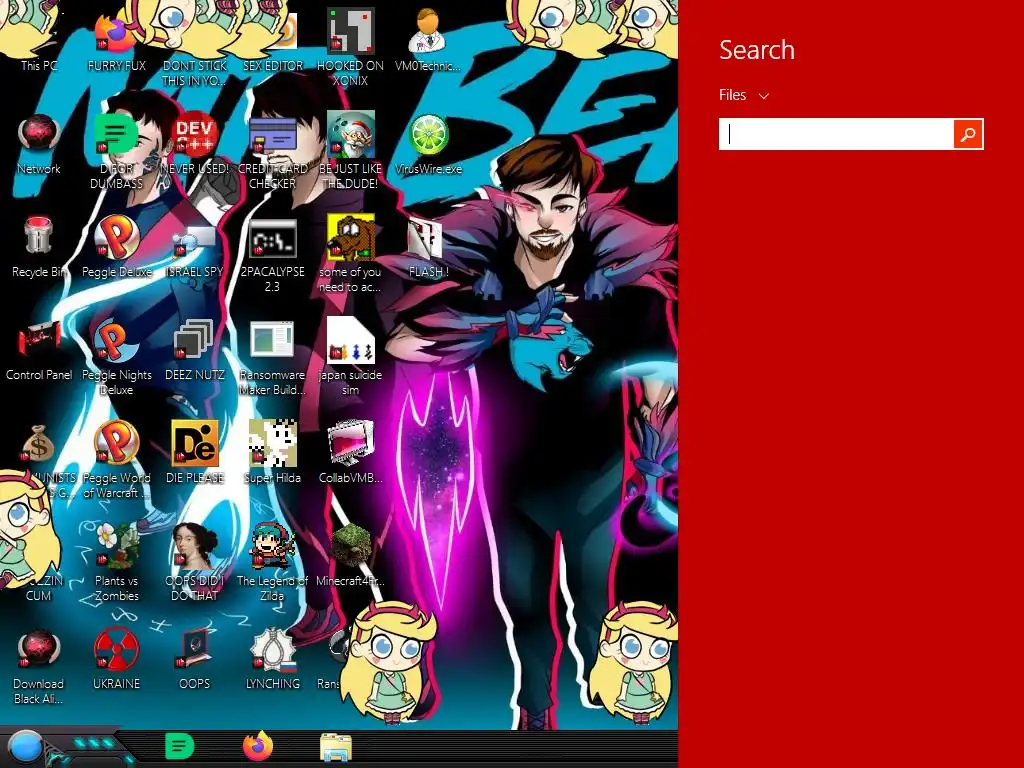Select the UKRAINE radiation symbol icon
1024x768 pixels.
pyautogui.click(x=116, y=660)
